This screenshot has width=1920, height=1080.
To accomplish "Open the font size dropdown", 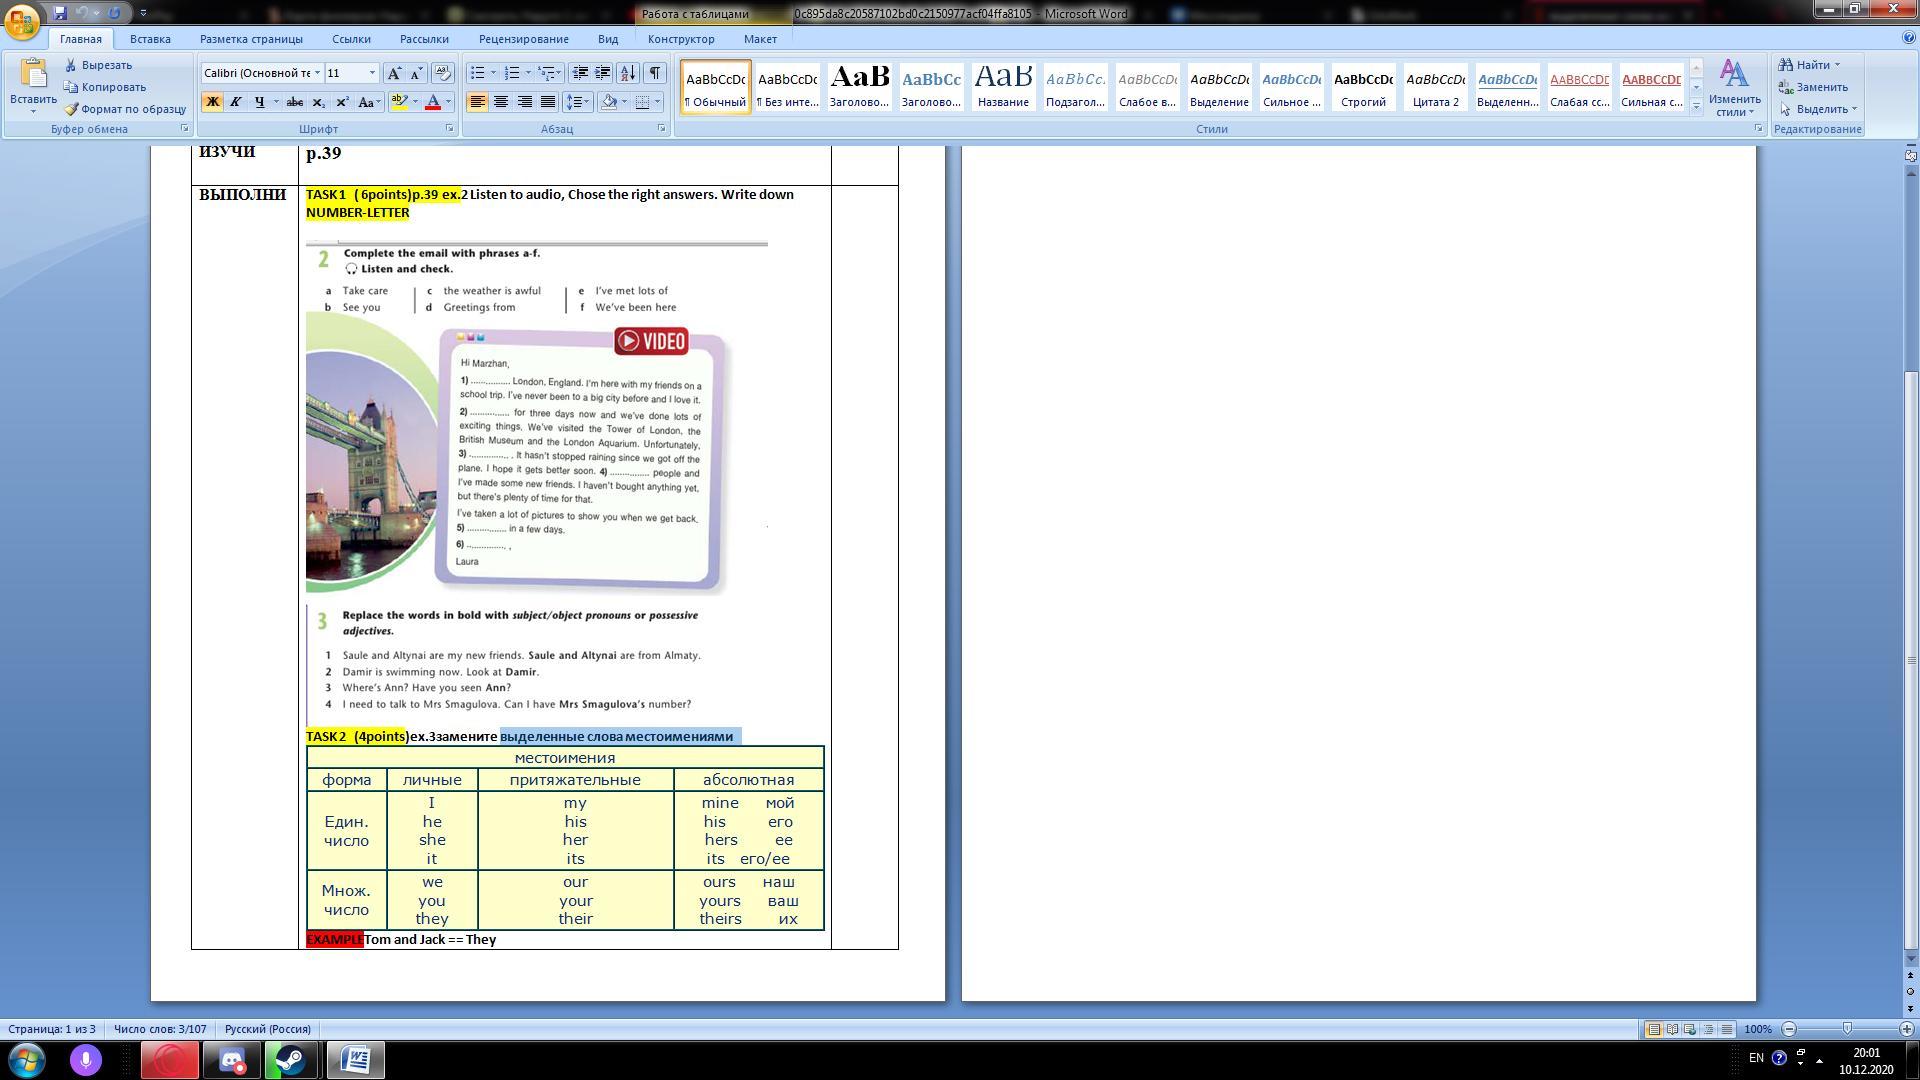I will (x=372, y=73).
